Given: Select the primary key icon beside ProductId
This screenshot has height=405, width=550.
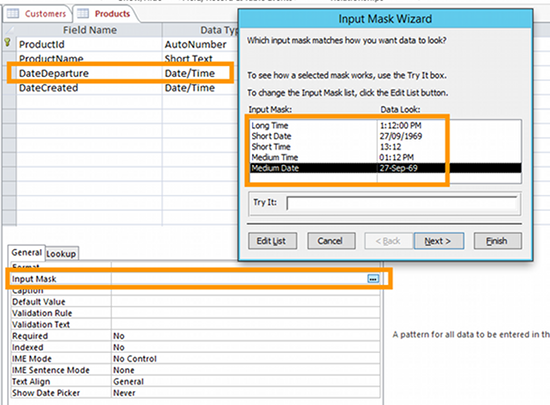Looking at the screenshot, I should click(x=7, y=43).
